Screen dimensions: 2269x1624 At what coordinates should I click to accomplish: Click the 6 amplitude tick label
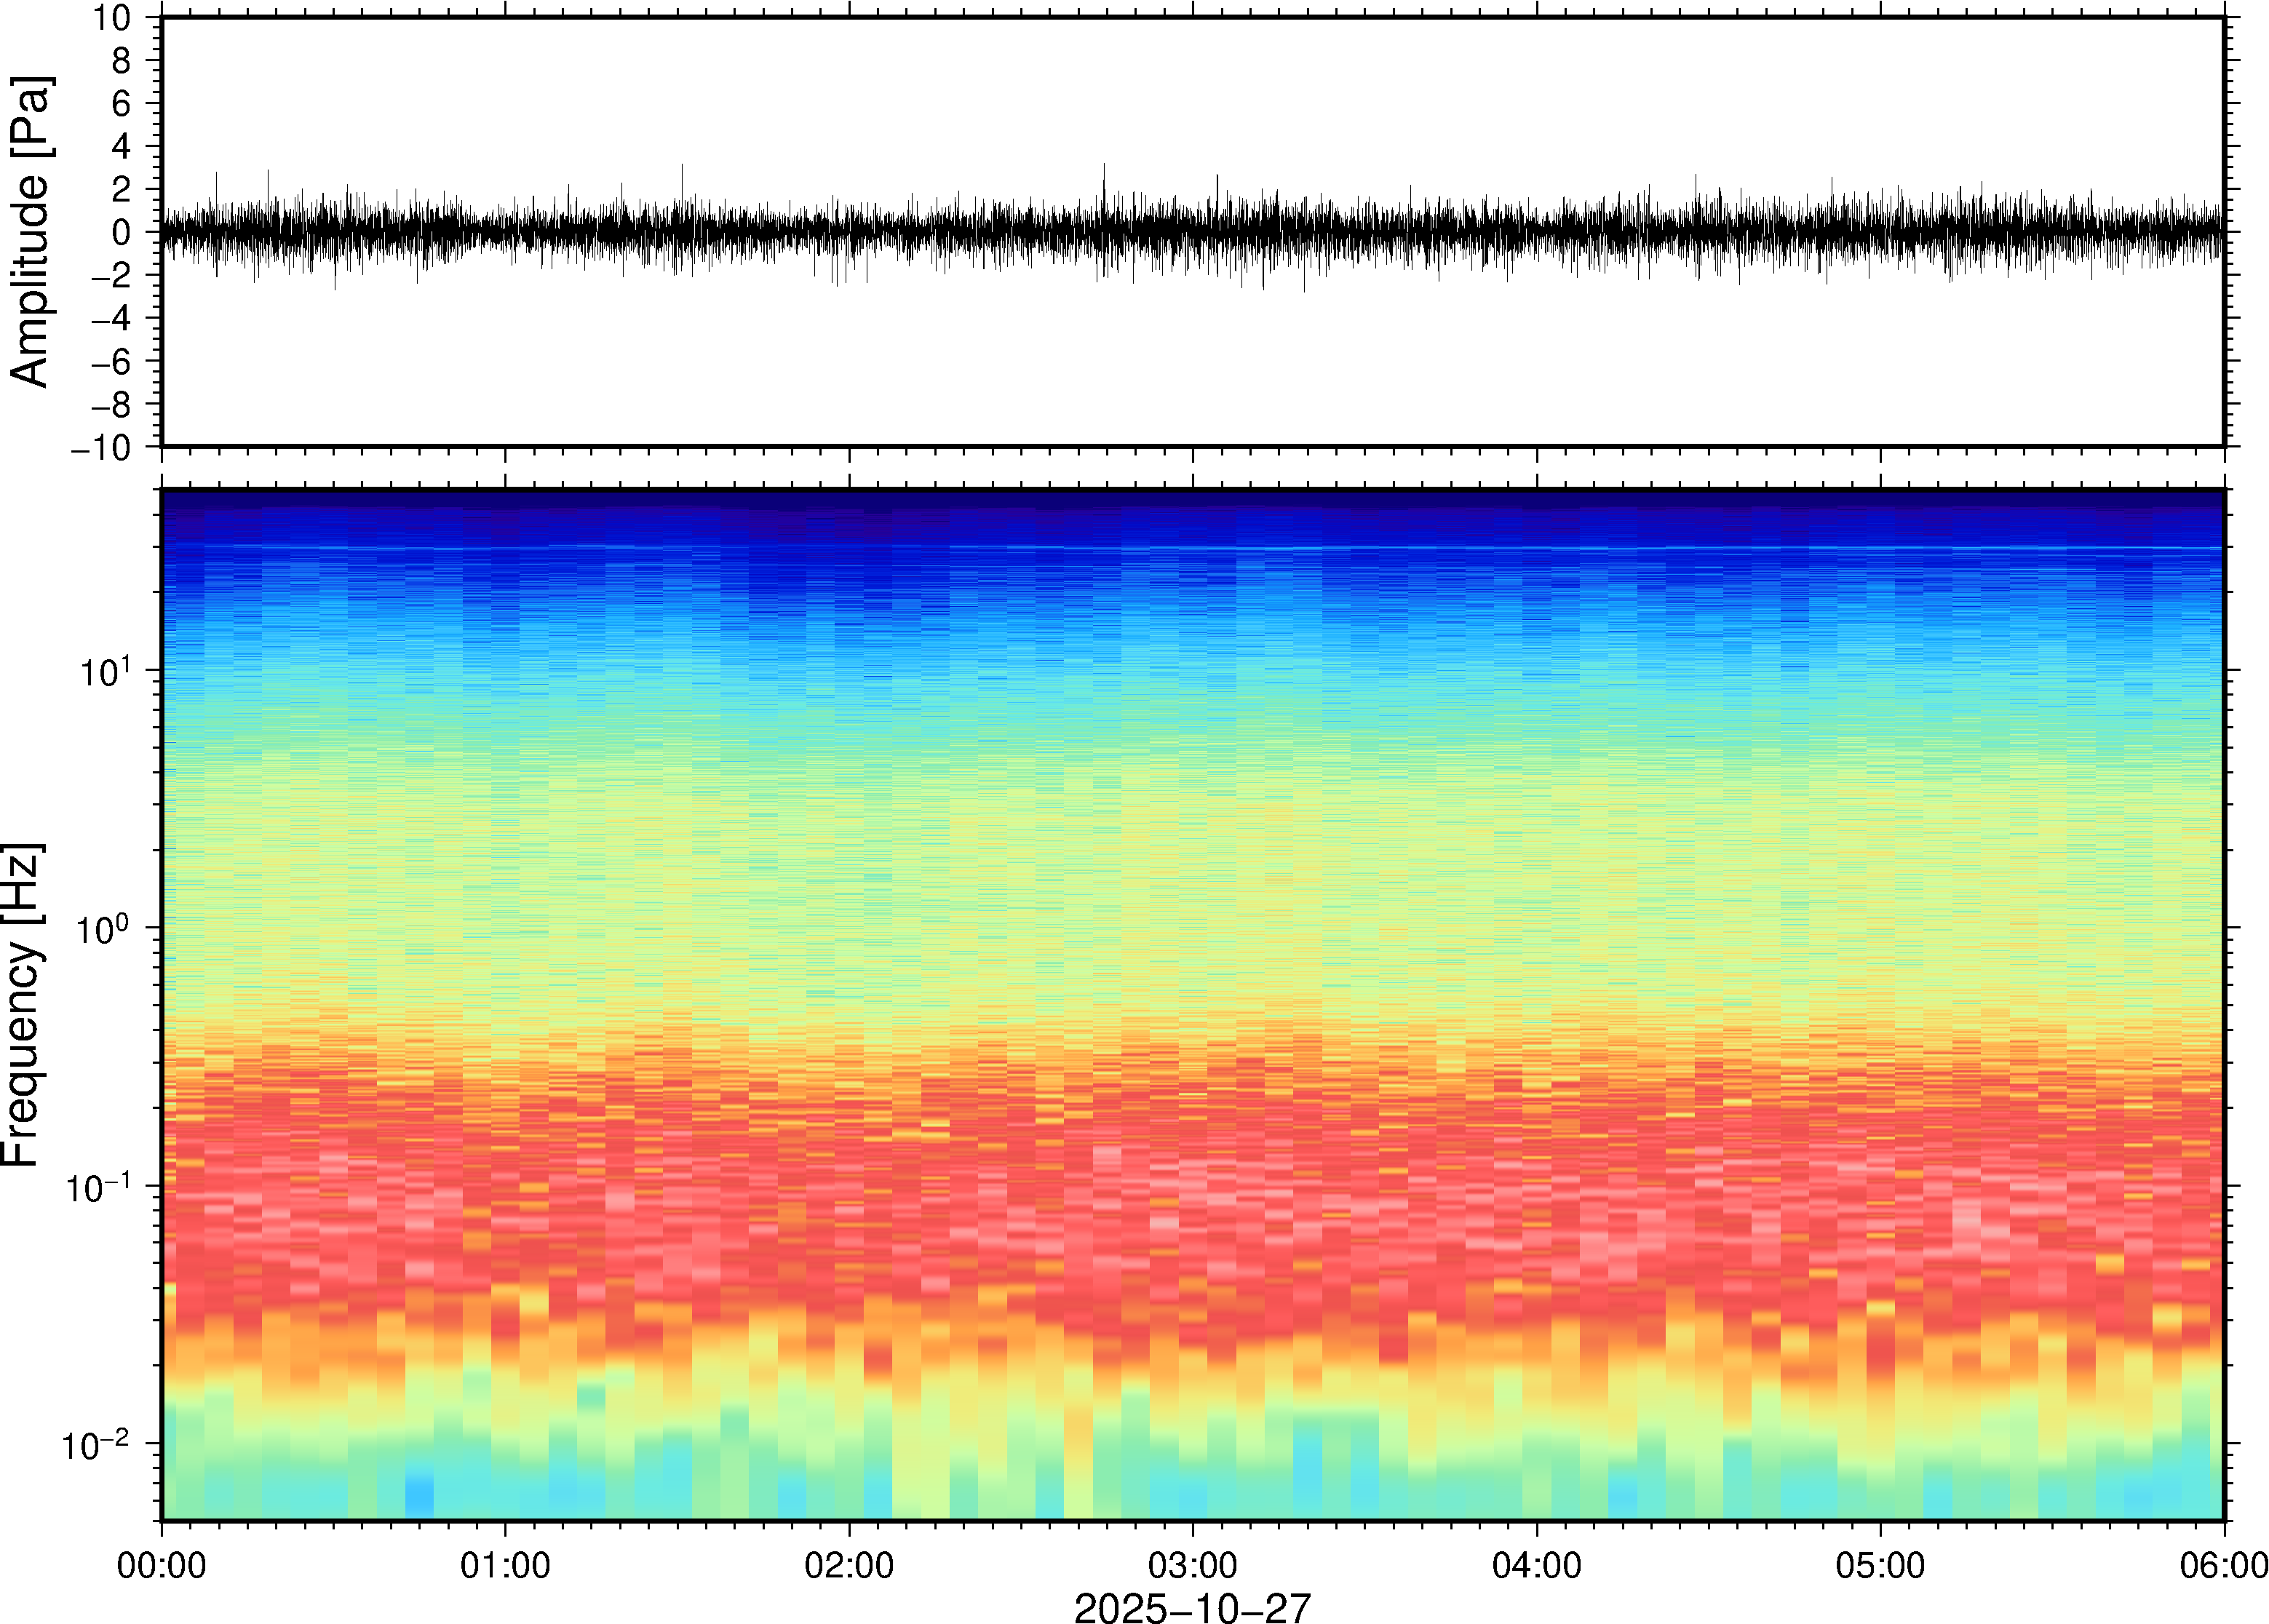tap(122, 104)
